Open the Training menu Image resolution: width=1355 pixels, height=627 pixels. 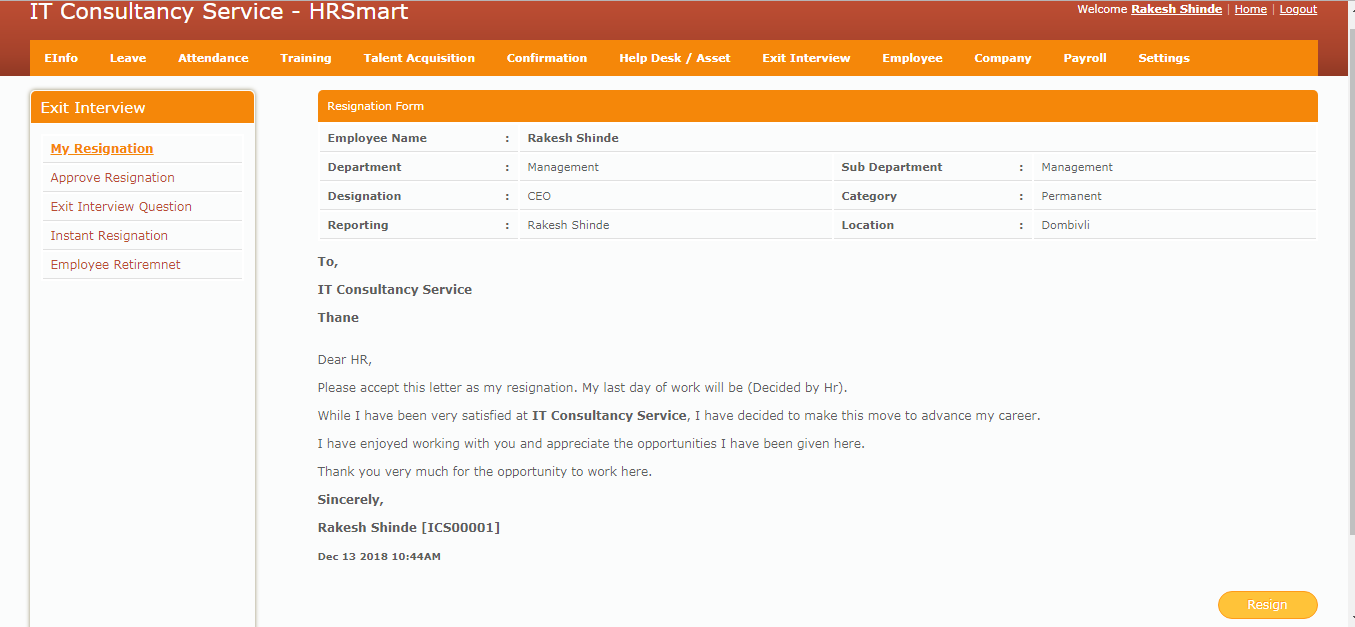(306, 58)
